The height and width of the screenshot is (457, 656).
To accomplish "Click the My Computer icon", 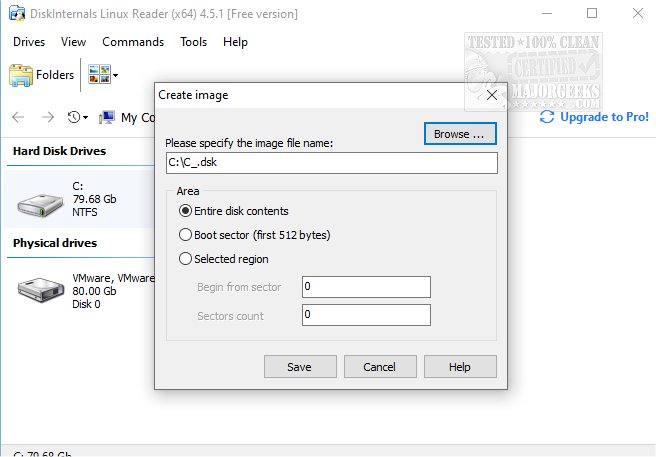I will pos(107,117).
